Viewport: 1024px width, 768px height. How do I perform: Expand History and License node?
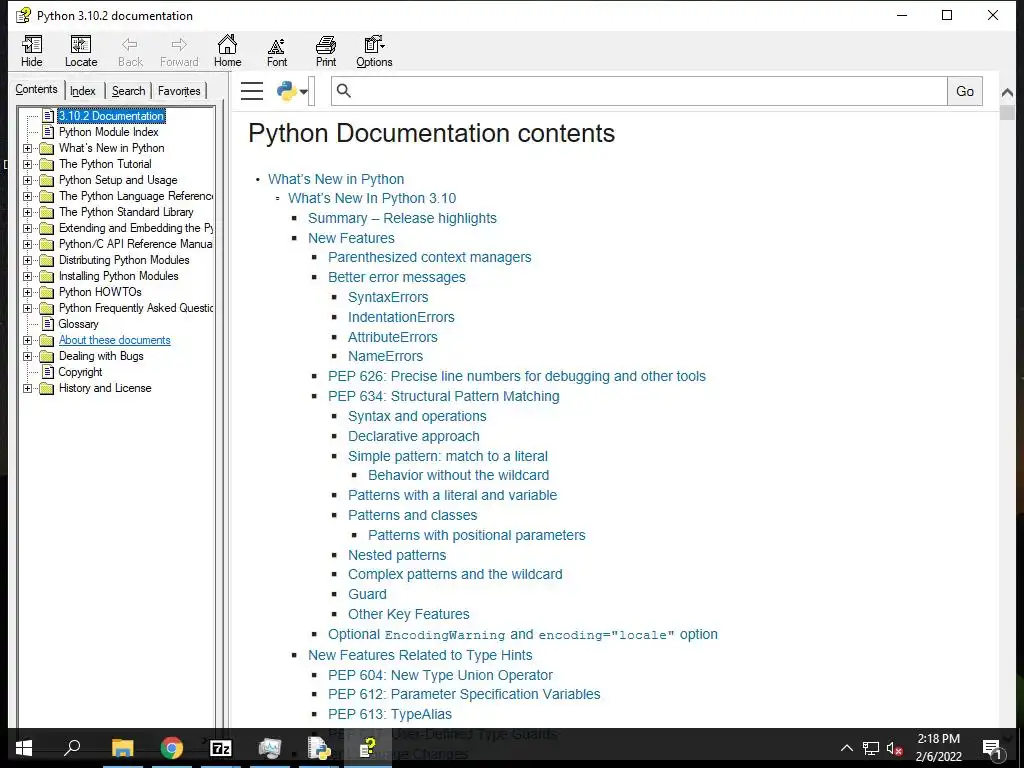tap(27, 388)
